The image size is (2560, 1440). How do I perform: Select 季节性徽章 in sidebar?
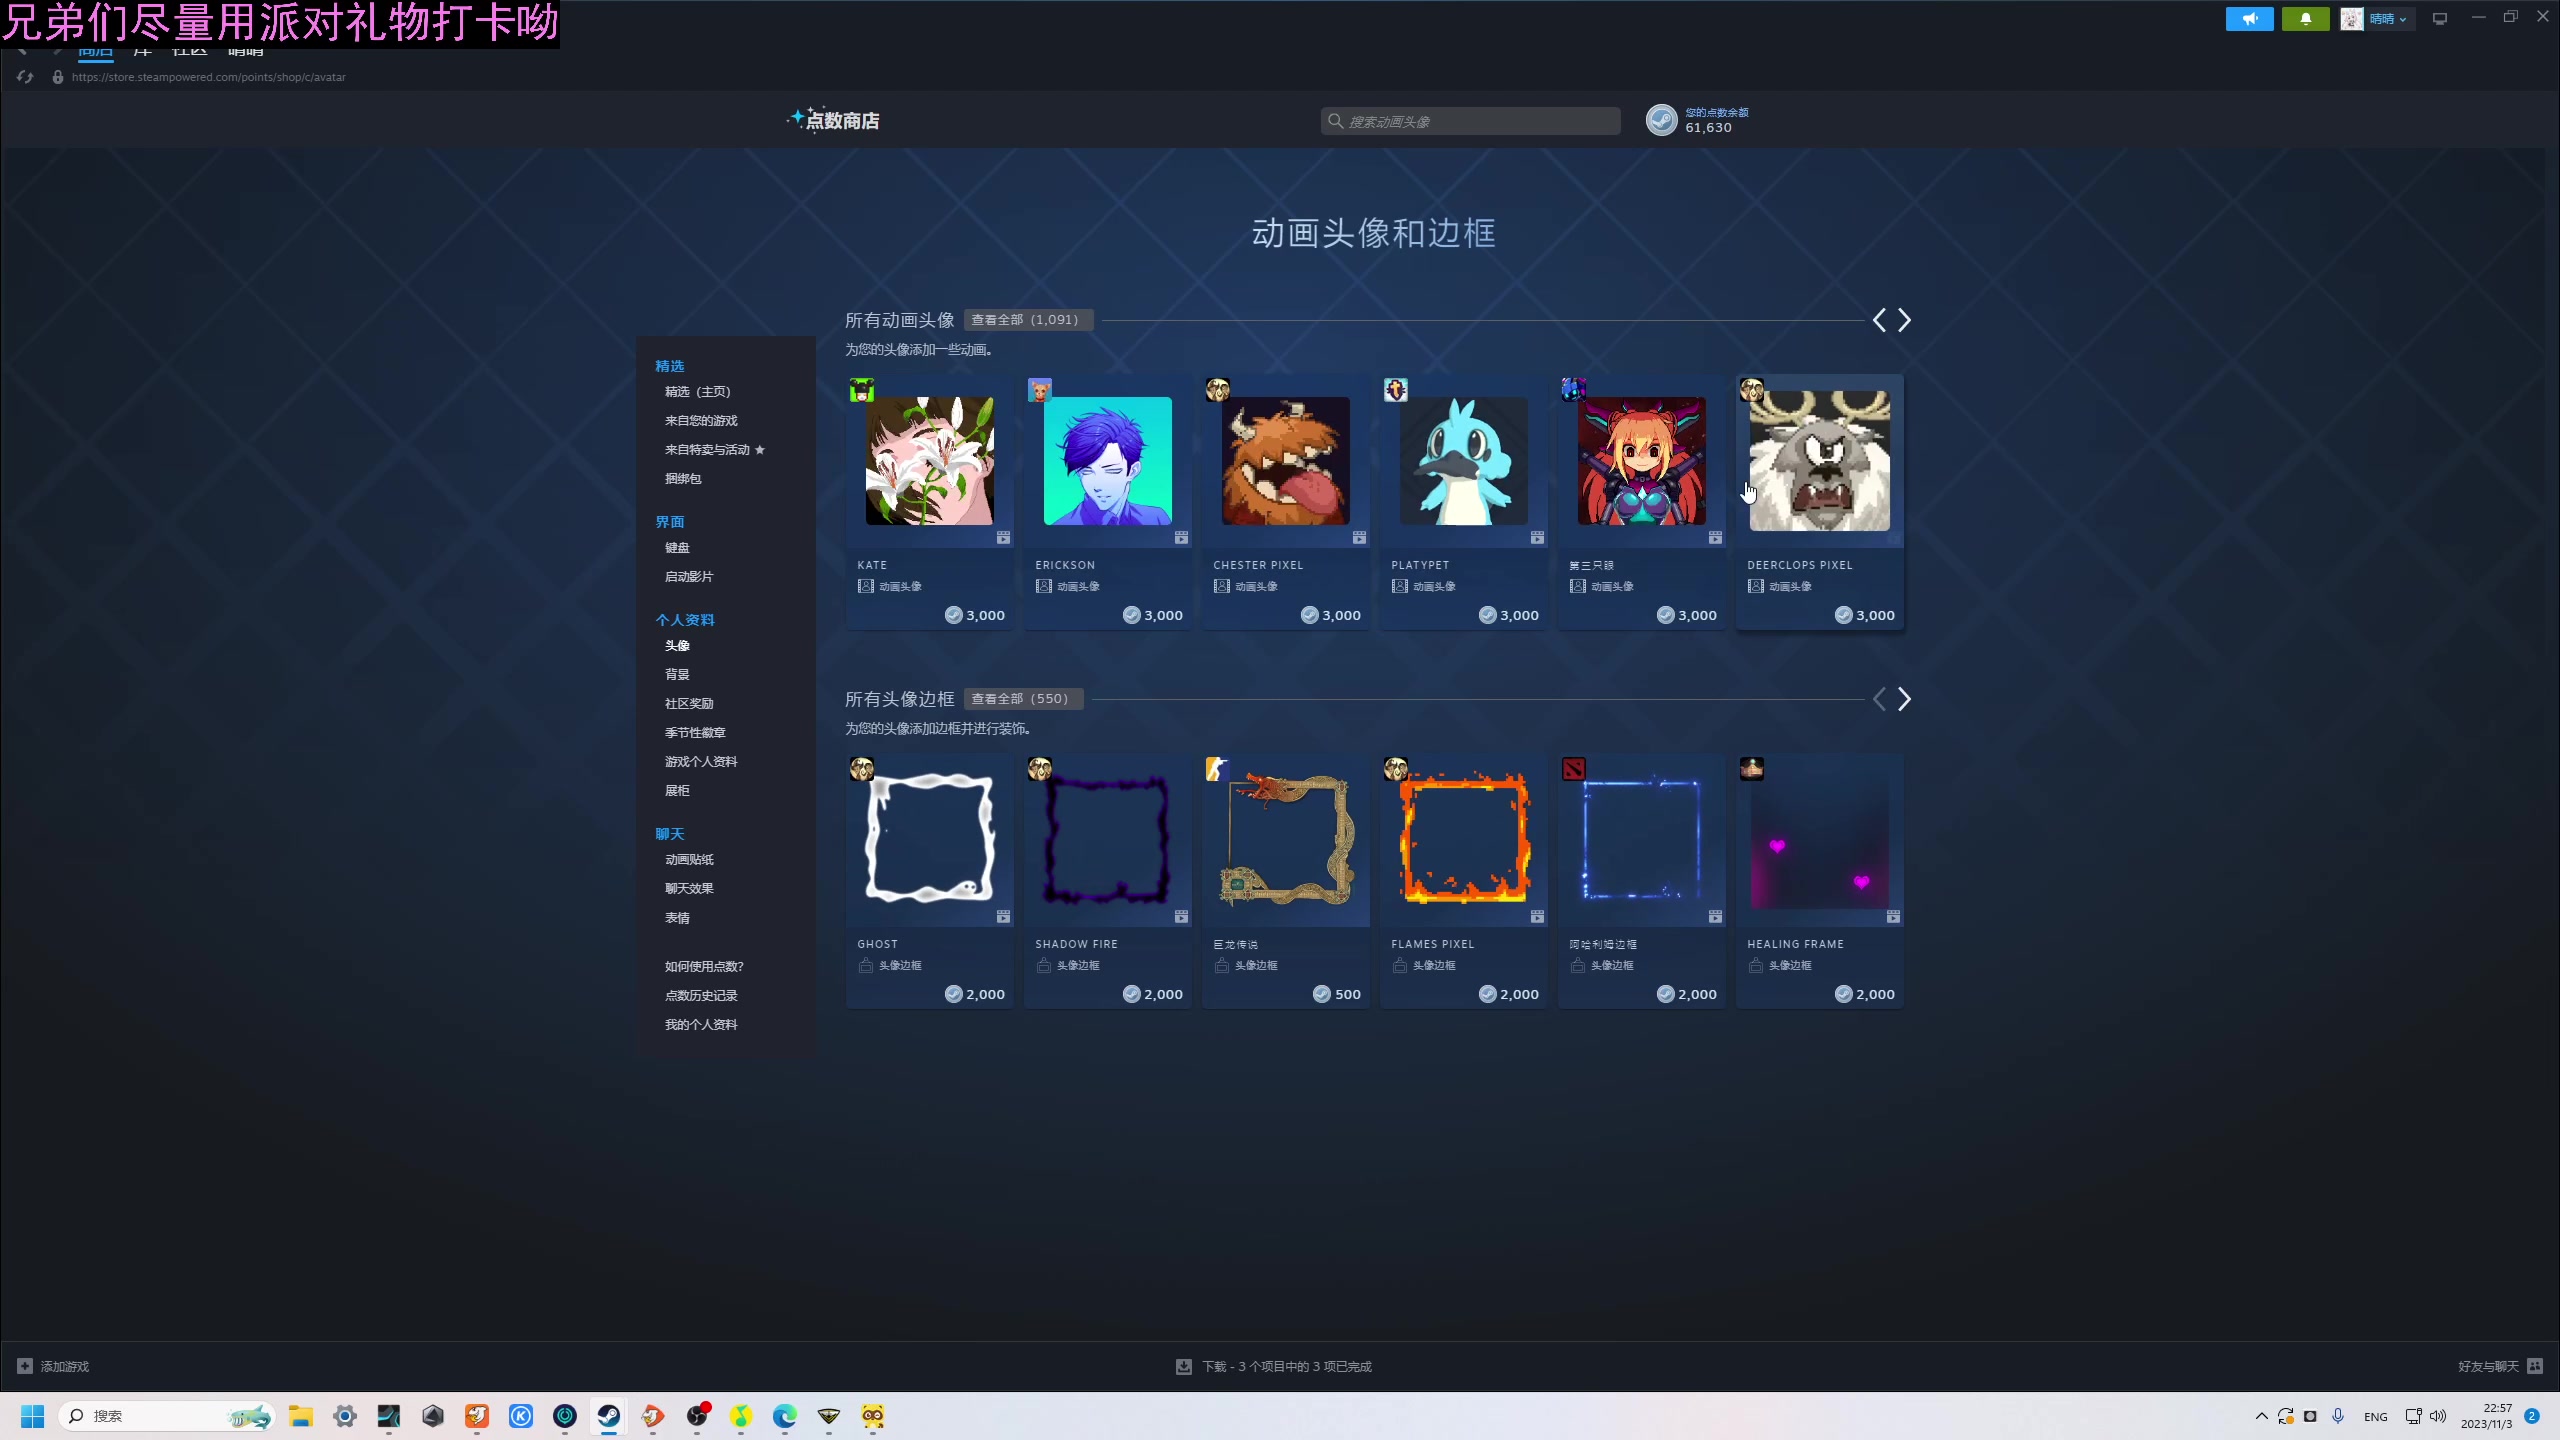coord(695,733)
